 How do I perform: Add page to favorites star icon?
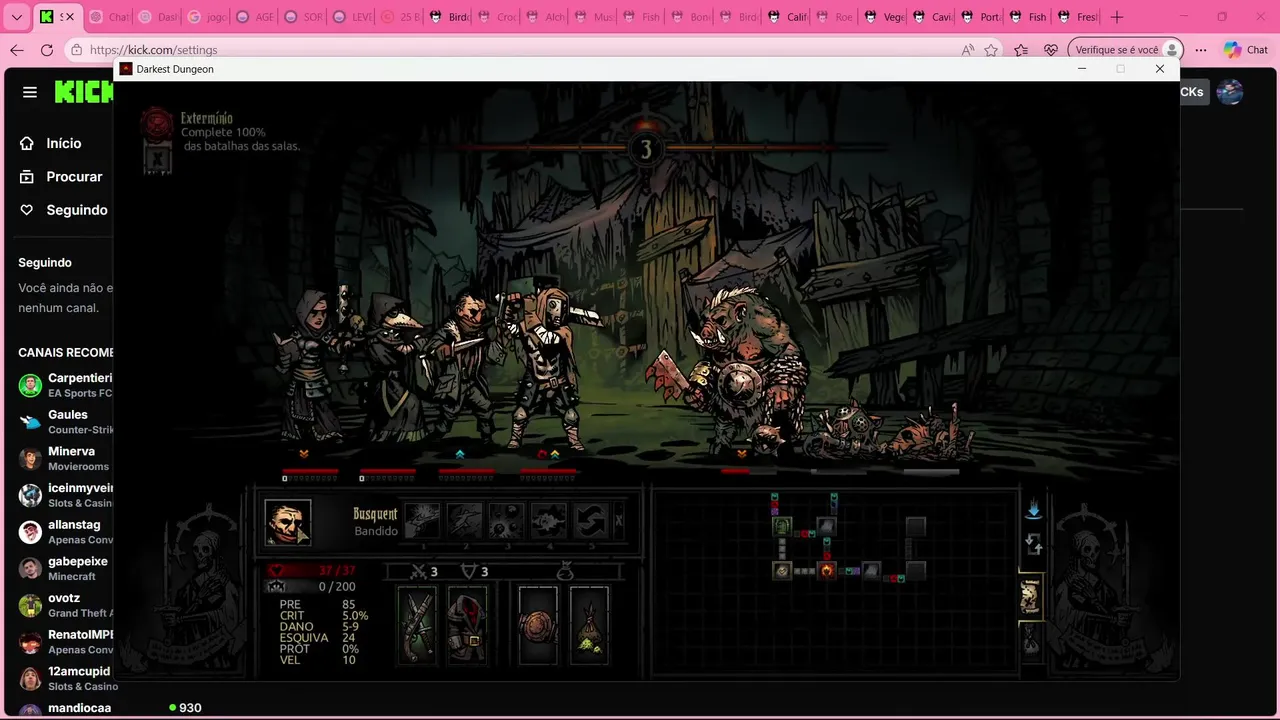(x=991, y=50)
